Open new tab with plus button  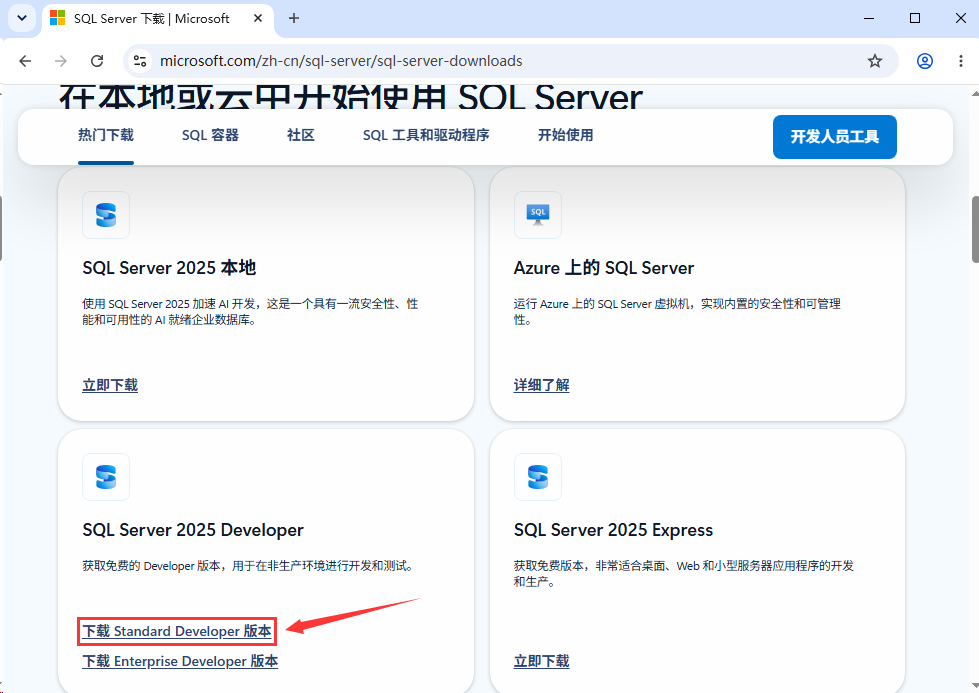(x=293, y=19)
